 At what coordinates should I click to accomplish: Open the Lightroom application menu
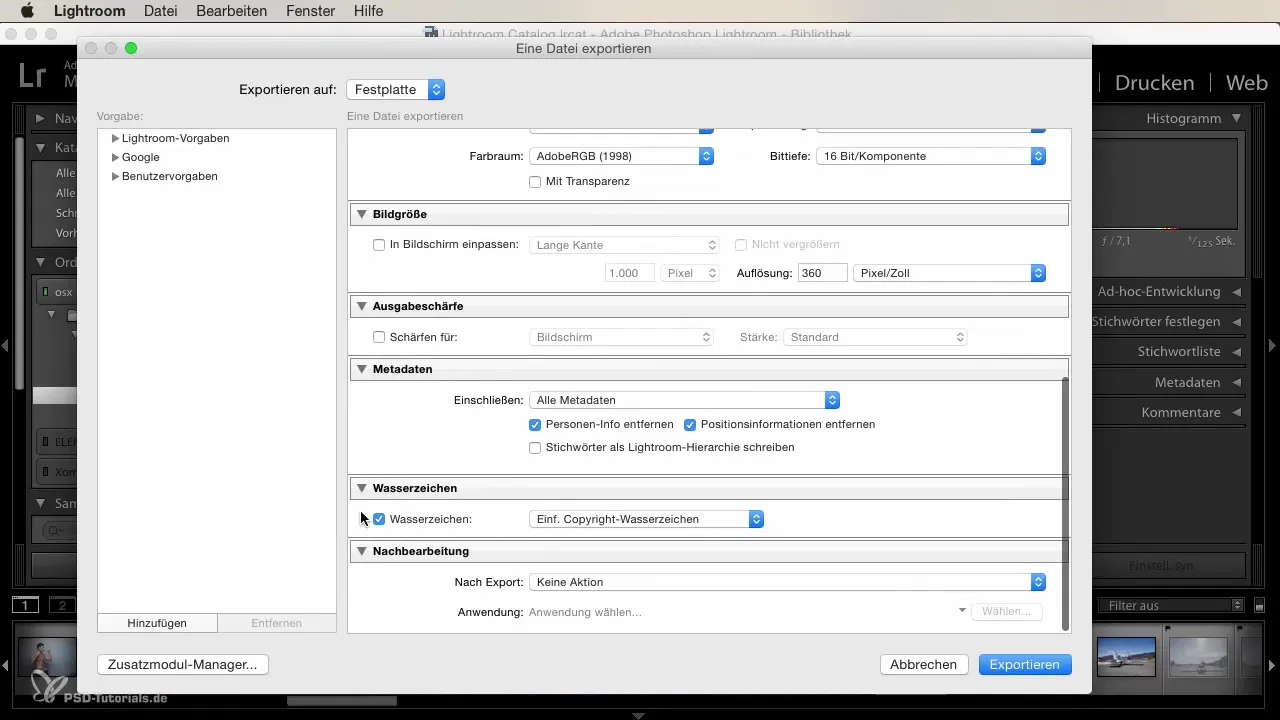coord(90,10)
